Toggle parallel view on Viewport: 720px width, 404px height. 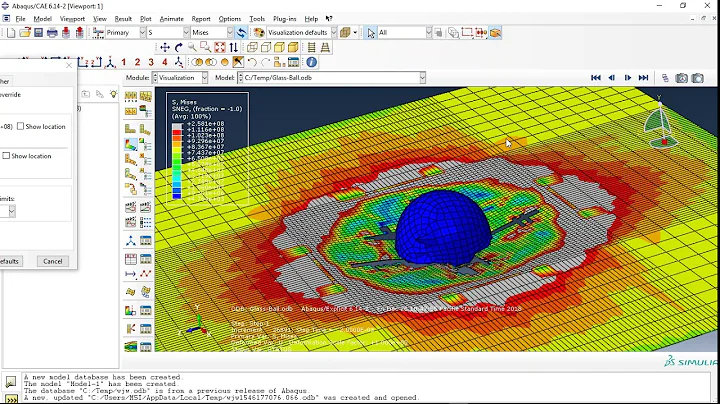[311, 47]
